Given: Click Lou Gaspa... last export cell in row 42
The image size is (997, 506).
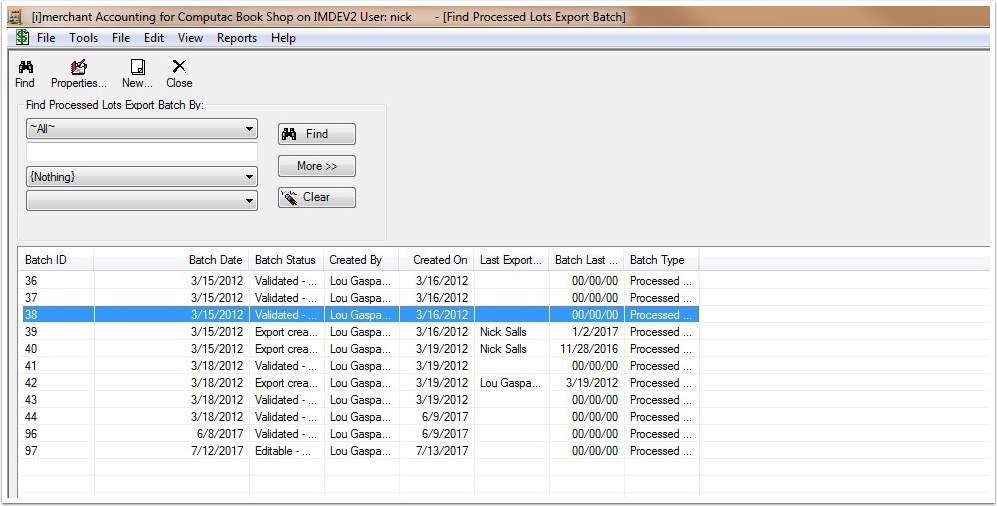Looking at the screenshot, I should click(x=510, y=383).
